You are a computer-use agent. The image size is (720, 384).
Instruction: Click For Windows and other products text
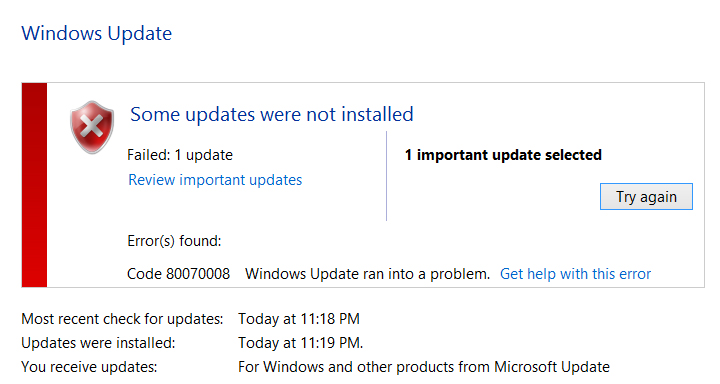(x=424, y=367)
